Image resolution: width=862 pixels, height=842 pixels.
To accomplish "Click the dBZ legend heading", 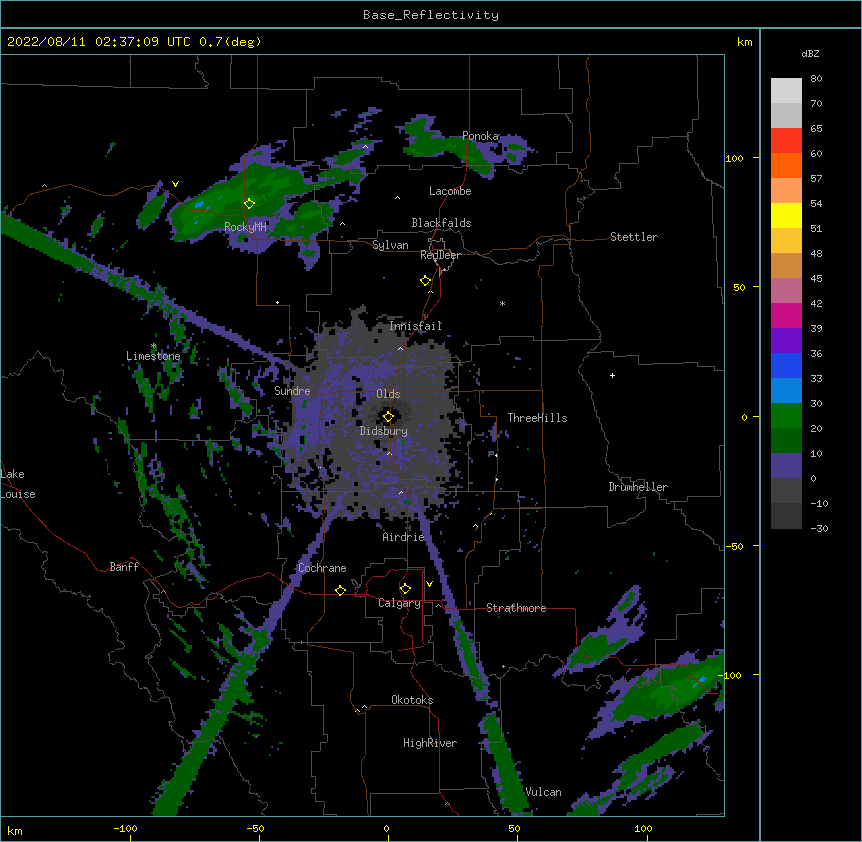I will [x=810, y=53].
